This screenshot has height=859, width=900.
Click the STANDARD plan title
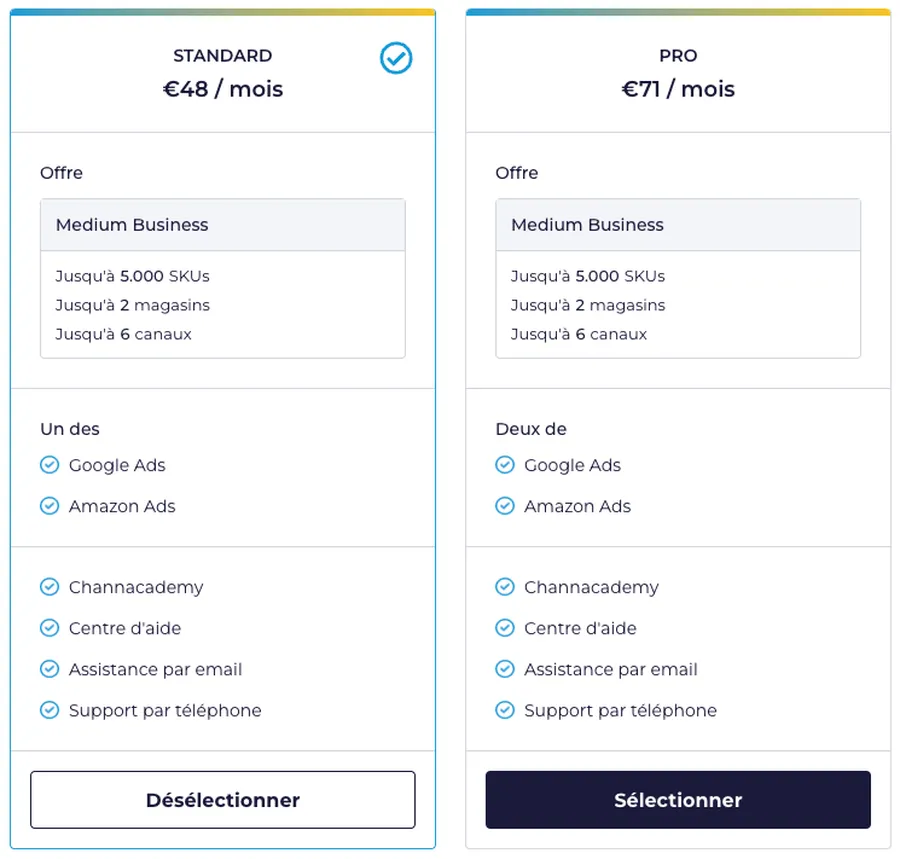(x=222, y=56)
